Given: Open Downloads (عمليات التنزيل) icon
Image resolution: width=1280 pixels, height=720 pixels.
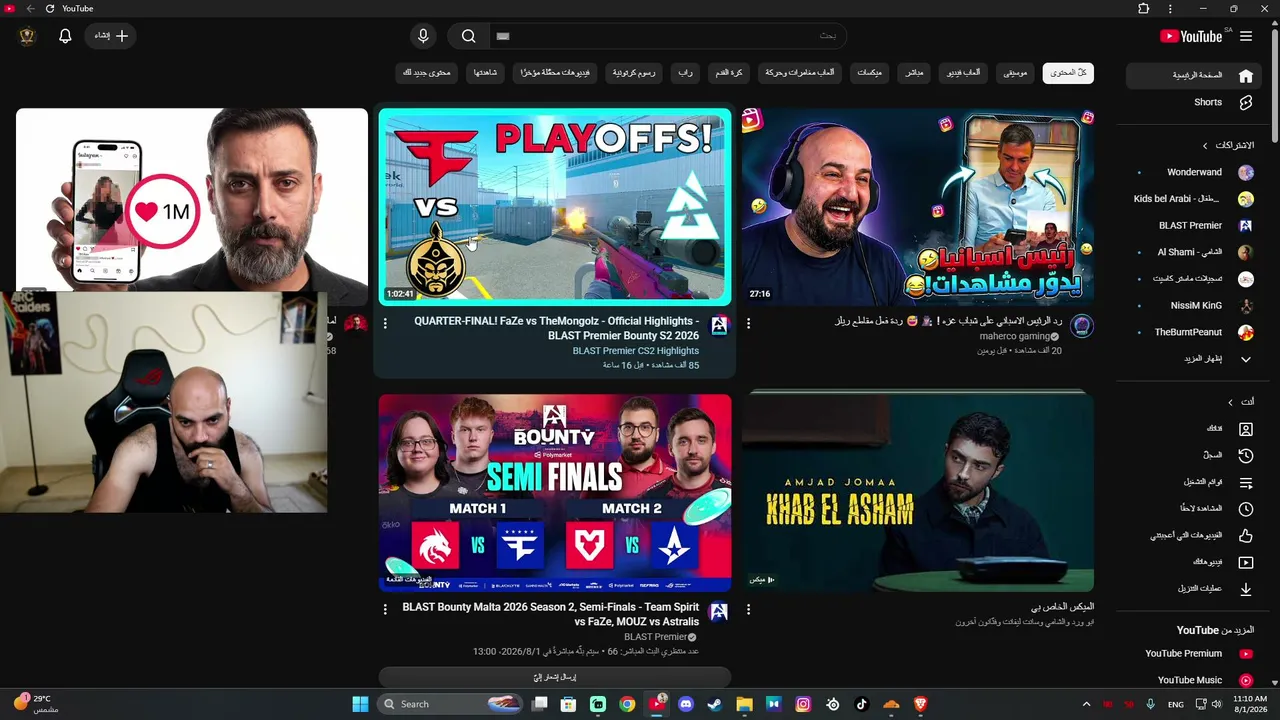Looking at the screenshot, I should pyautogui.click(x=1246, y=589).
